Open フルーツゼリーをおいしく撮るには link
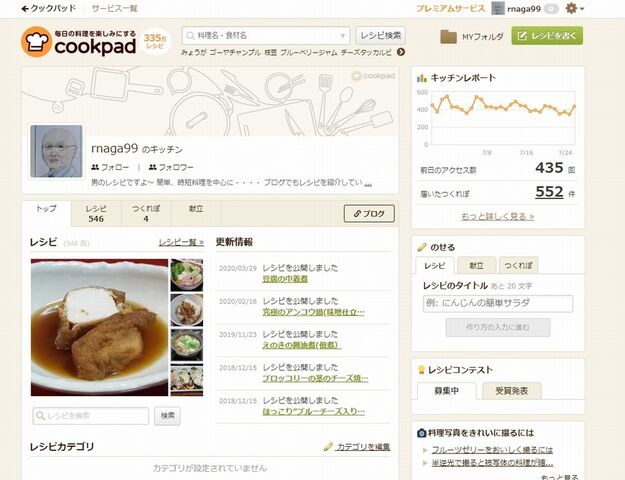 tap(492, 450)
